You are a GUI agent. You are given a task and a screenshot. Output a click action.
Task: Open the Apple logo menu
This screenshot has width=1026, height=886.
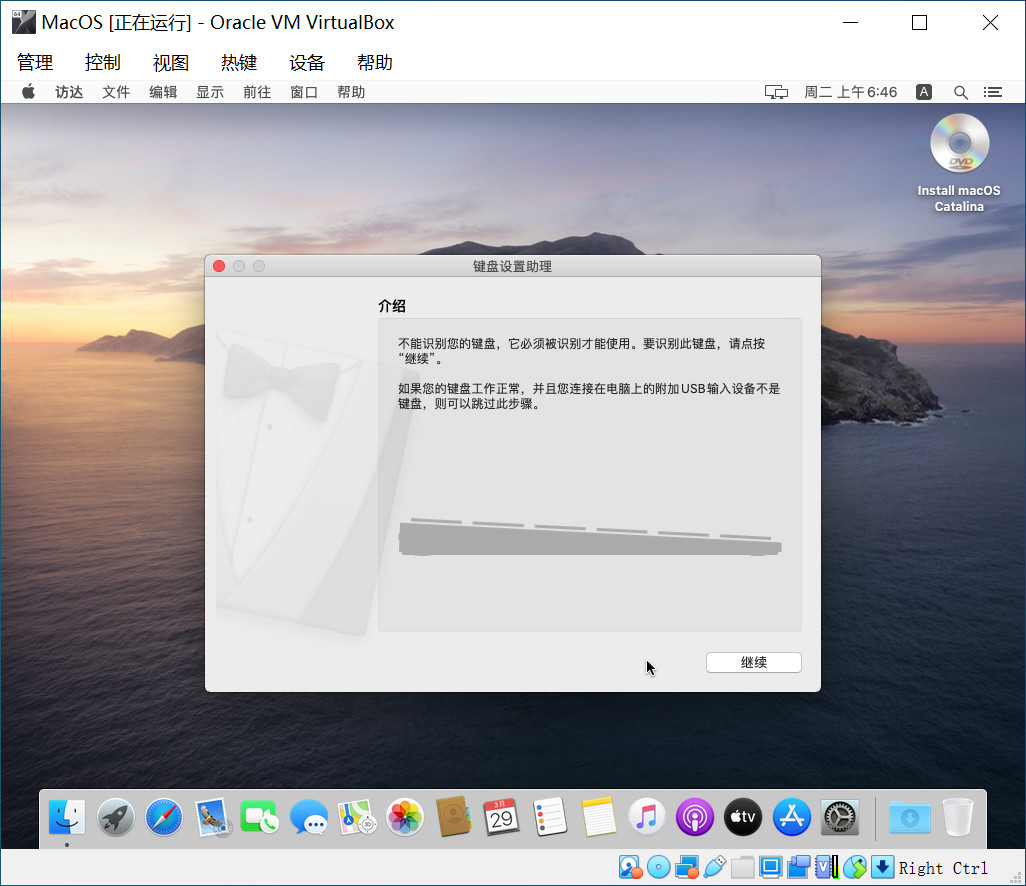(x=28, y=92)
